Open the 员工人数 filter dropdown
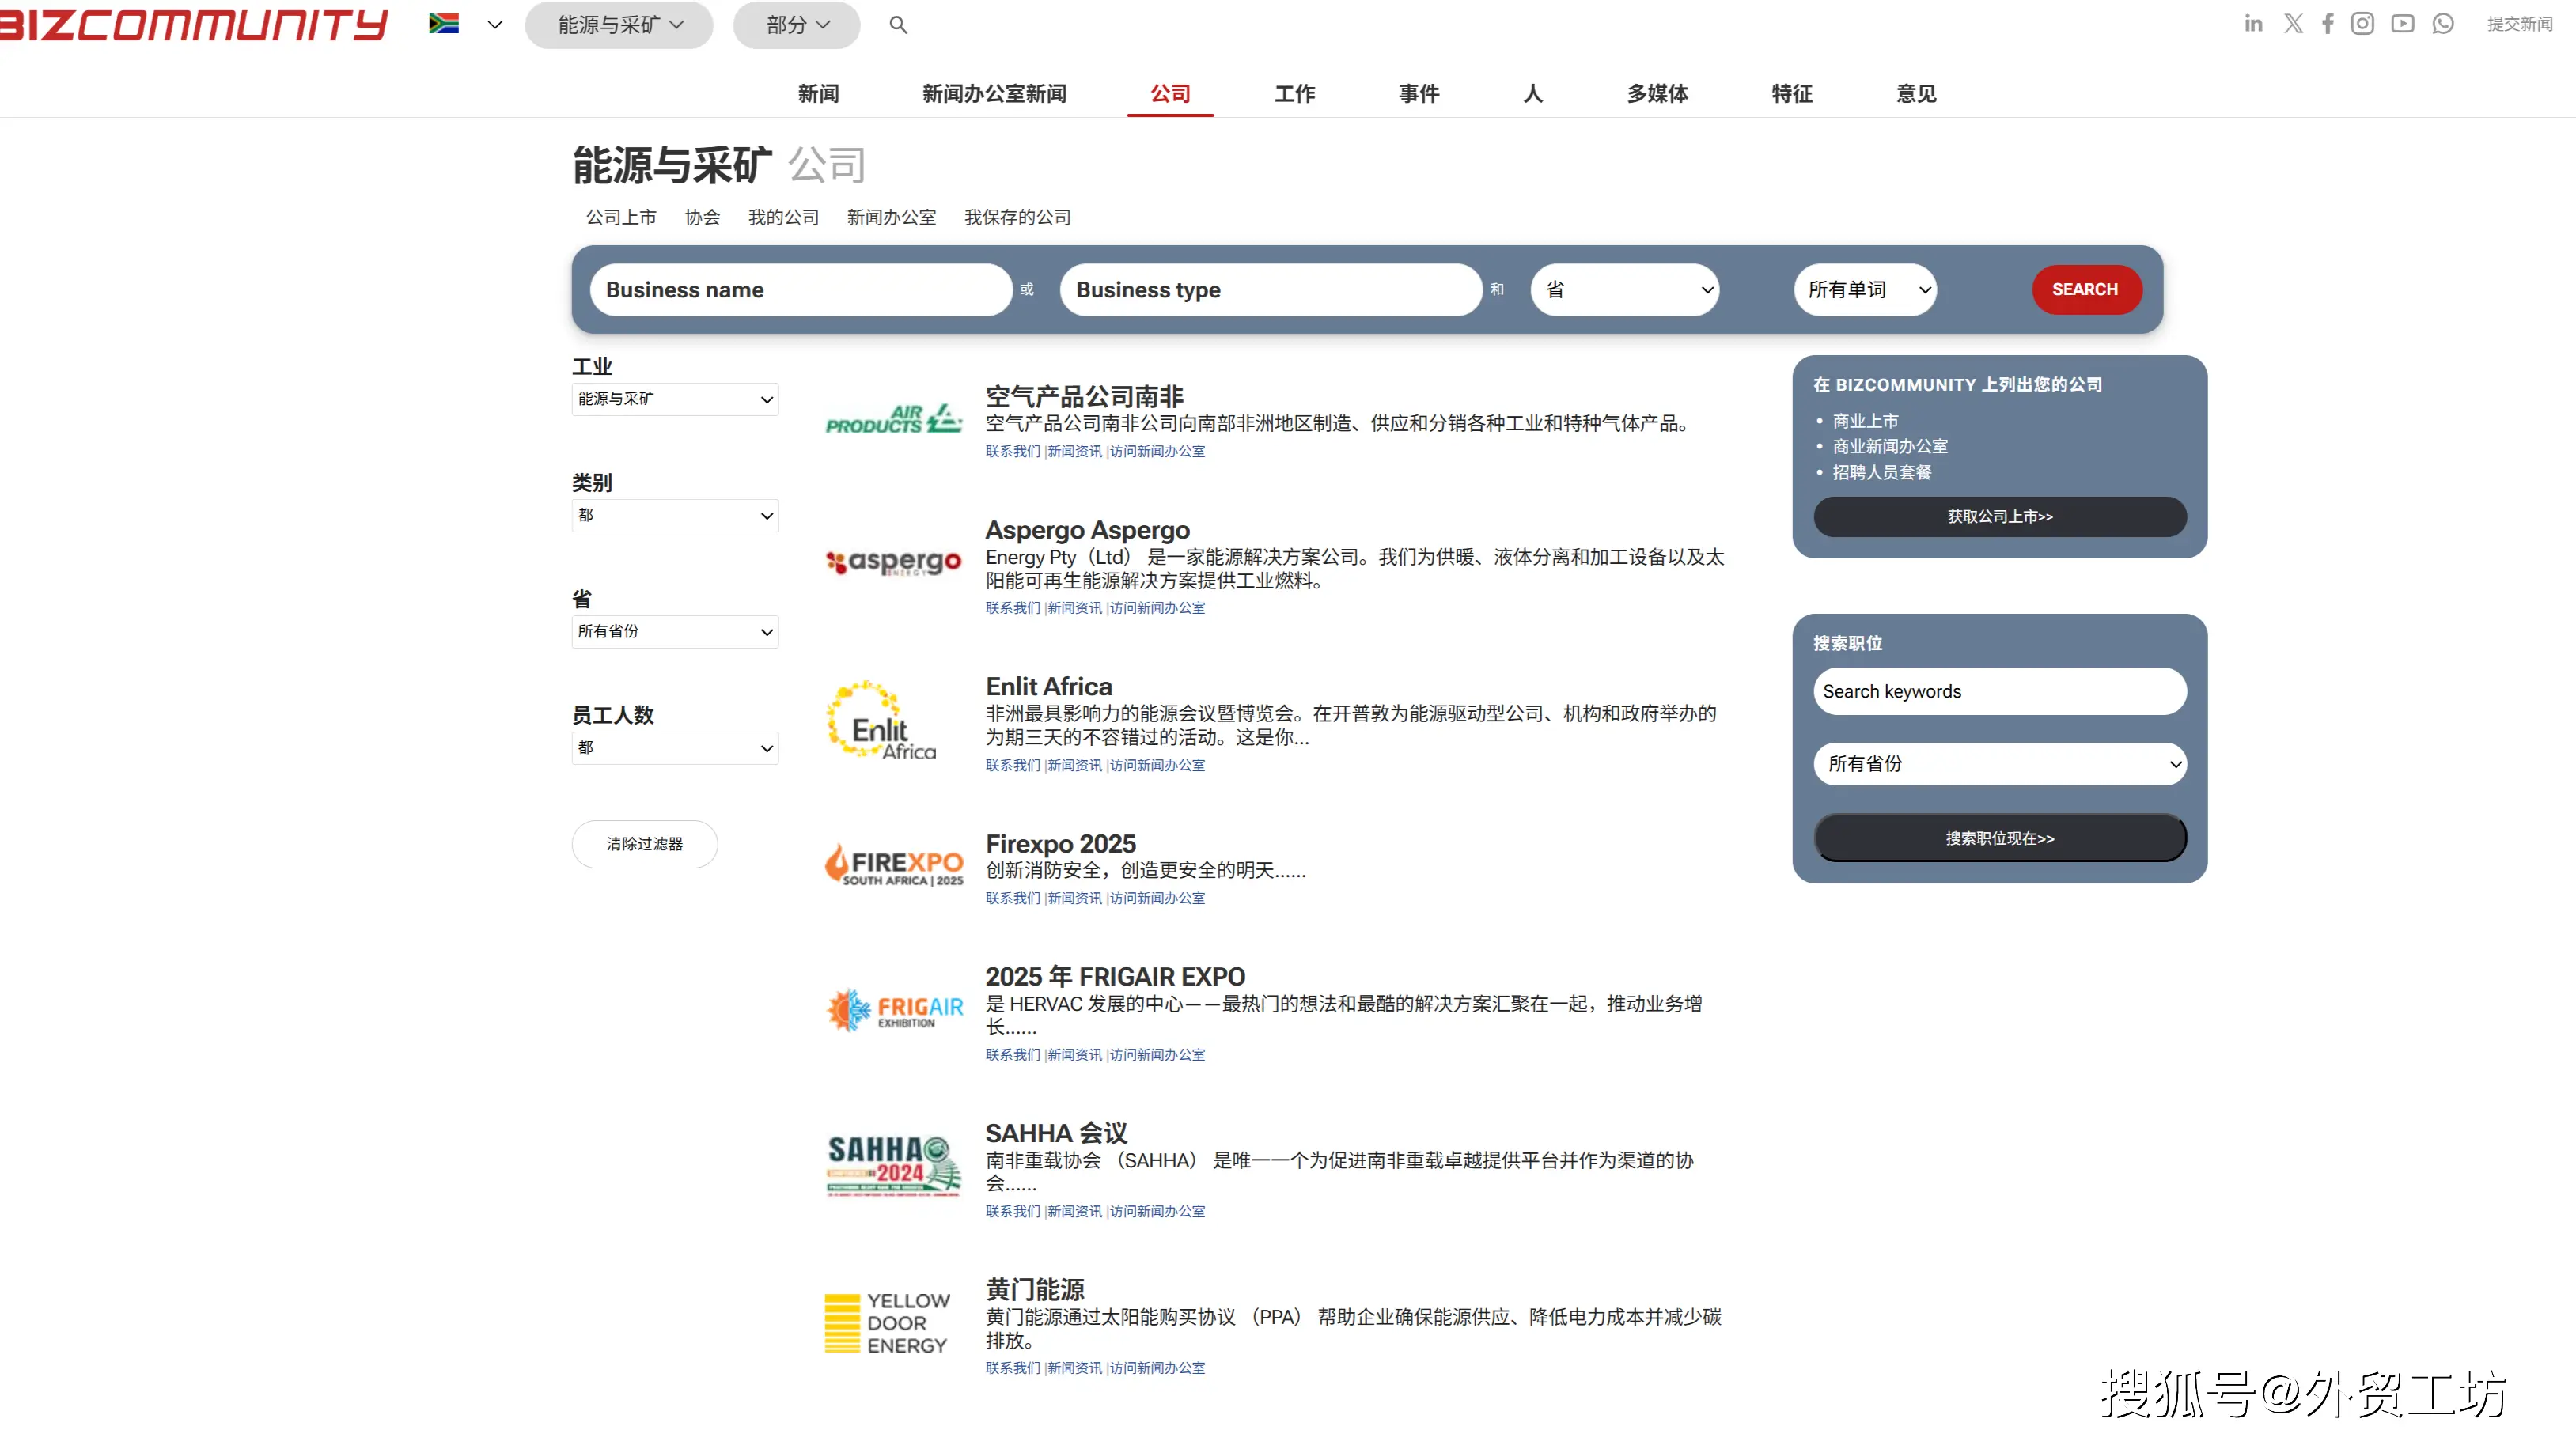 (675, 748)
